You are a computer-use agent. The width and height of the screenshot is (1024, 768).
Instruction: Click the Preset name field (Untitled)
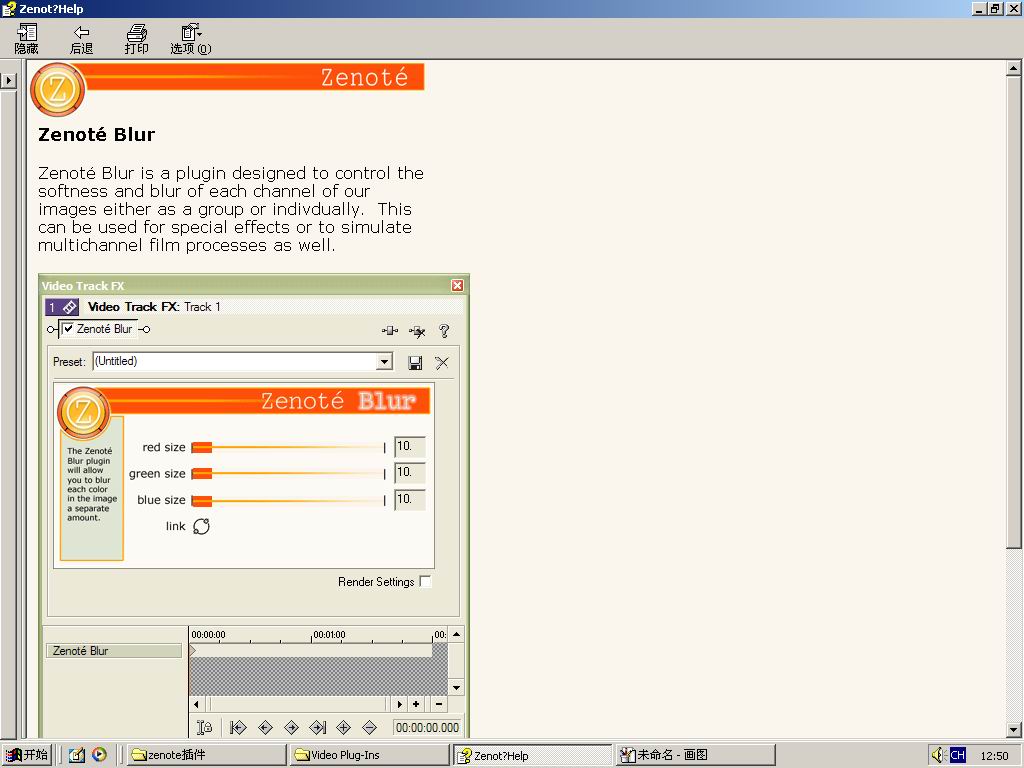click(234, 362)
